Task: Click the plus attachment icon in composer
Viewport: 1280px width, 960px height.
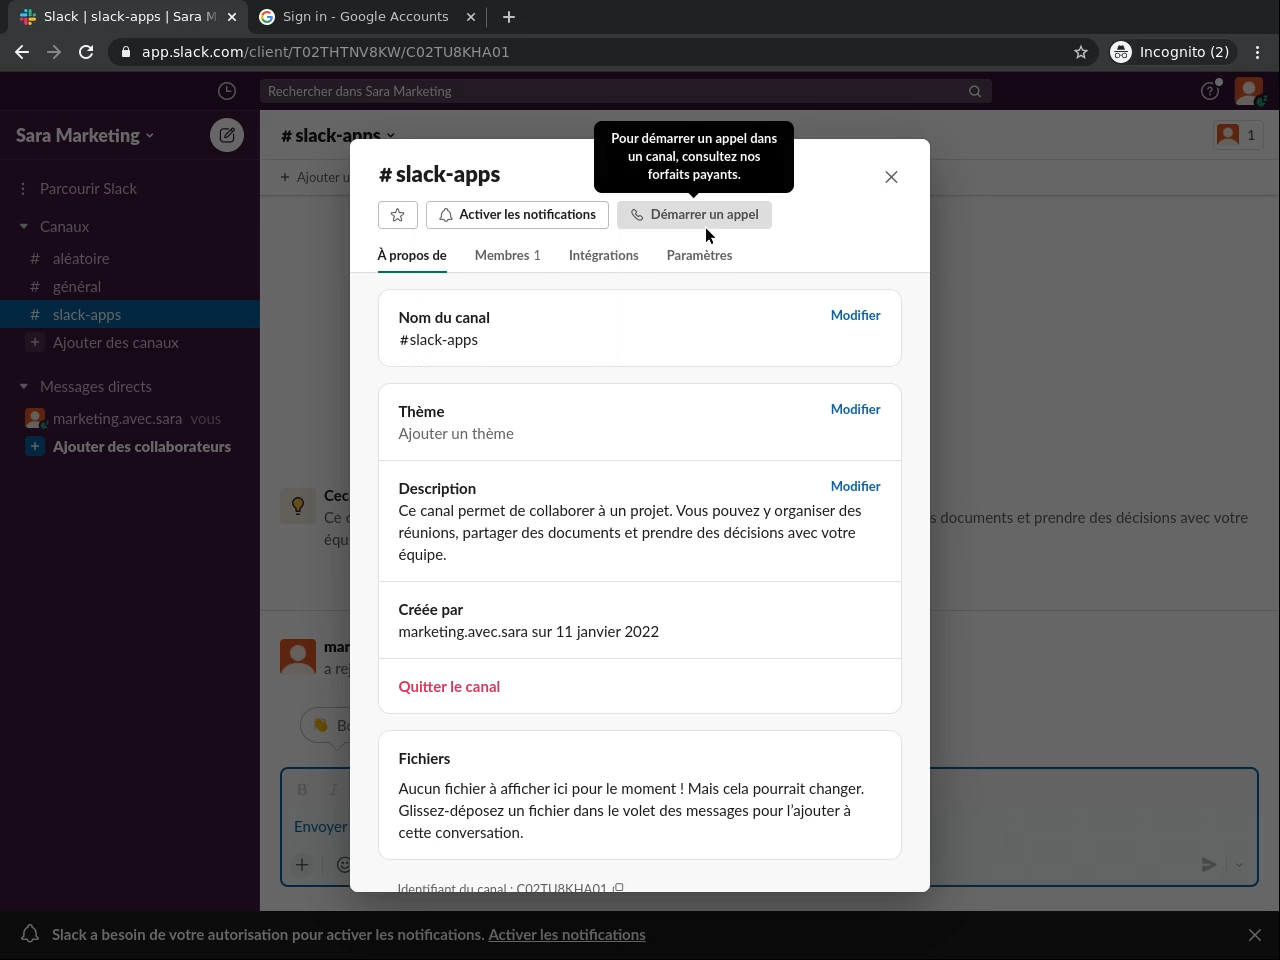Action: pos(302,865)
